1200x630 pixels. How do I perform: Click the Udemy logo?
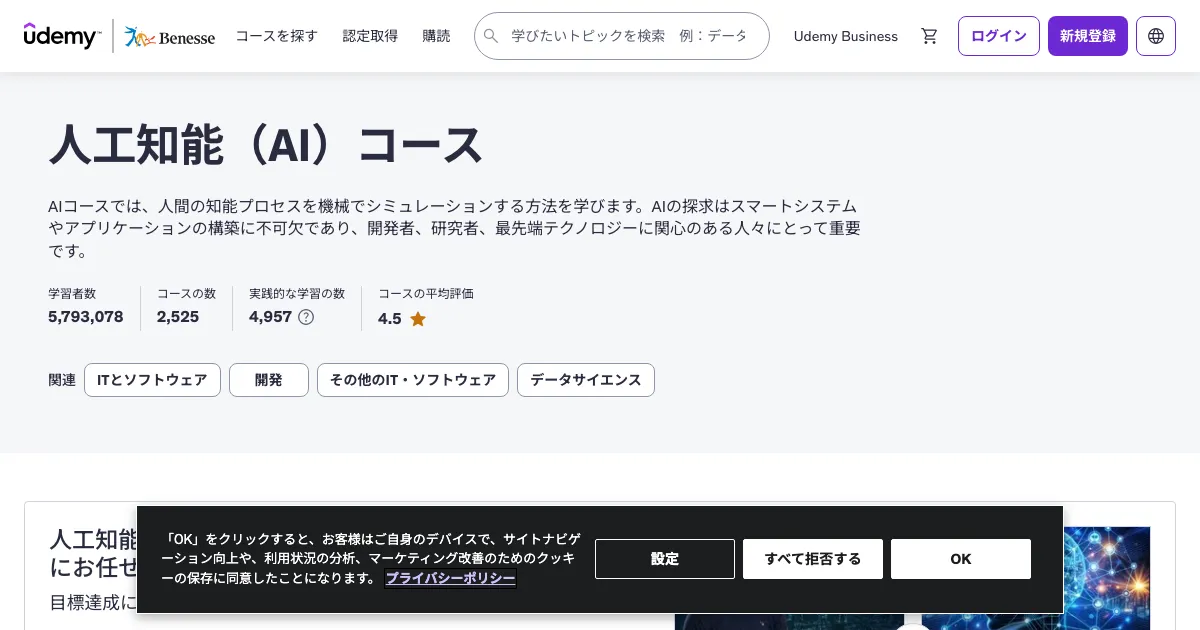point(62,35)
